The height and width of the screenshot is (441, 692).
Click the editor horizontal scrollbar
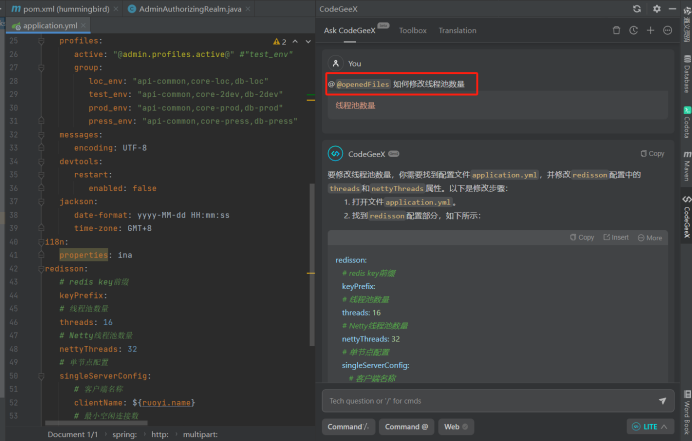pyautogui.click(x=96, y=423)
